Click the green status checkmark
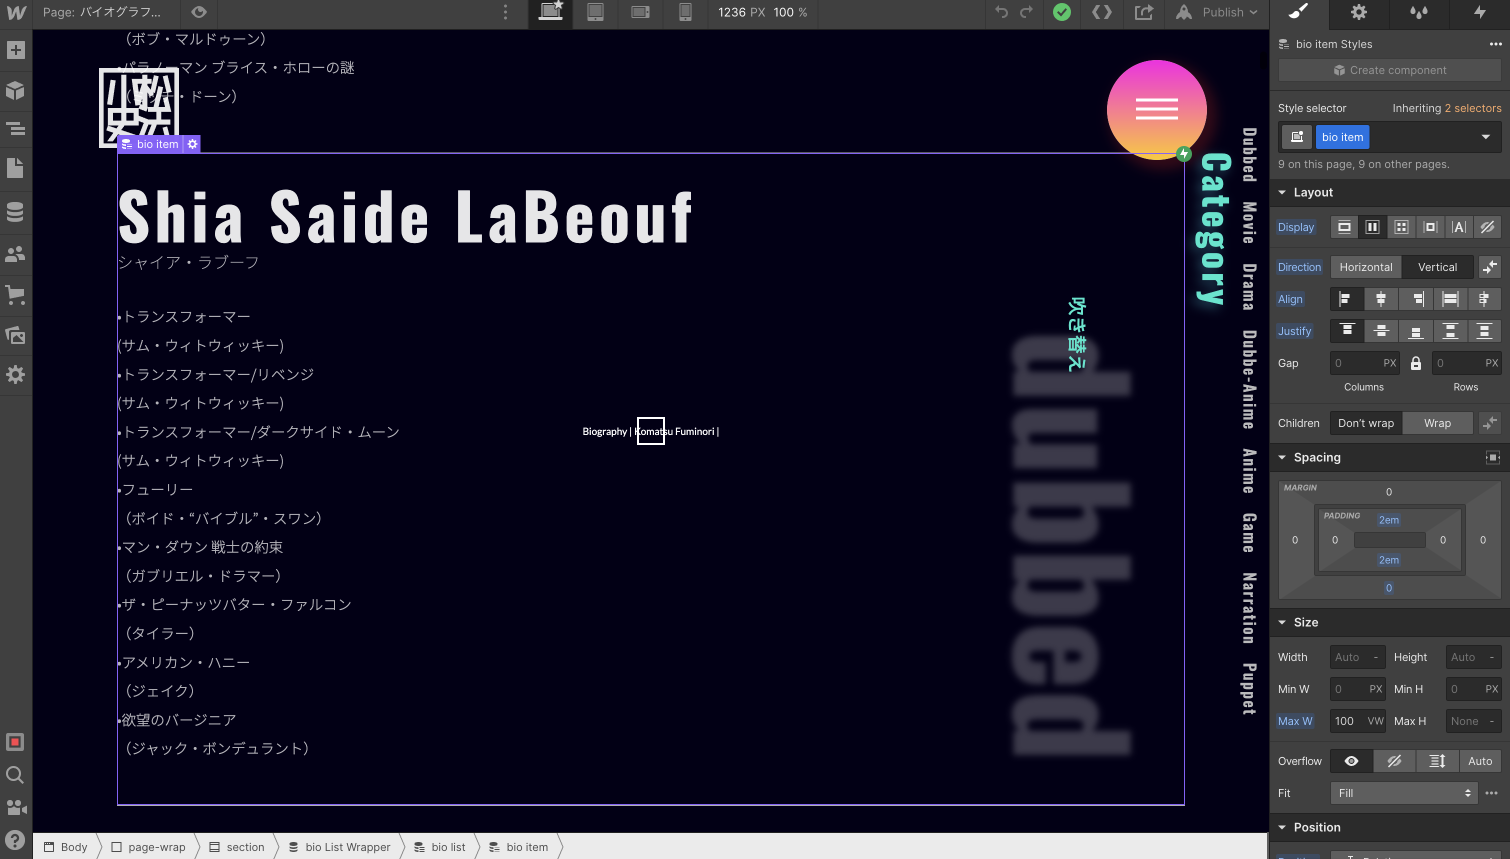Viewport: 1510px width, 859px height. 1062,12
